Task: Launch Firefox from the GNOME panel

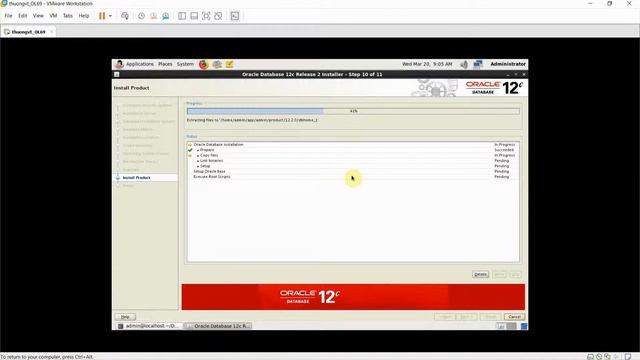Action: pos(203,64)
